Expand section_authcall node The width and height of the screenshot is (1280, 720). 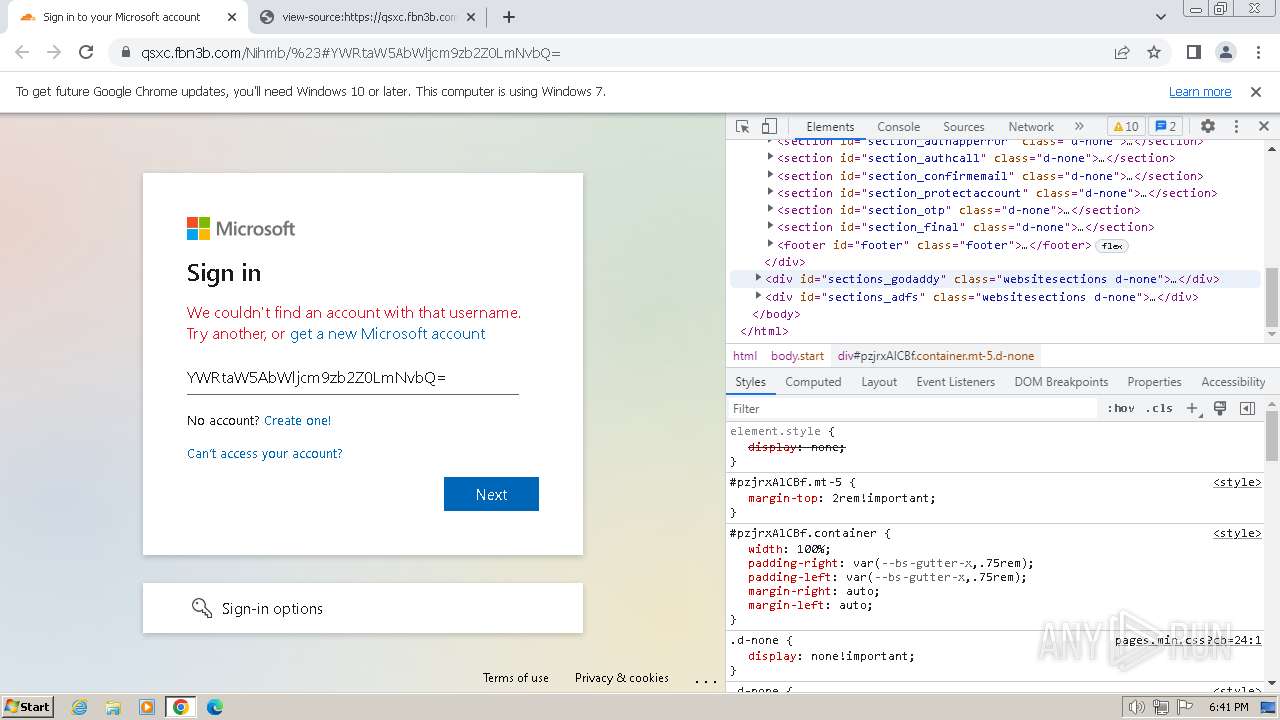point(770,157)
